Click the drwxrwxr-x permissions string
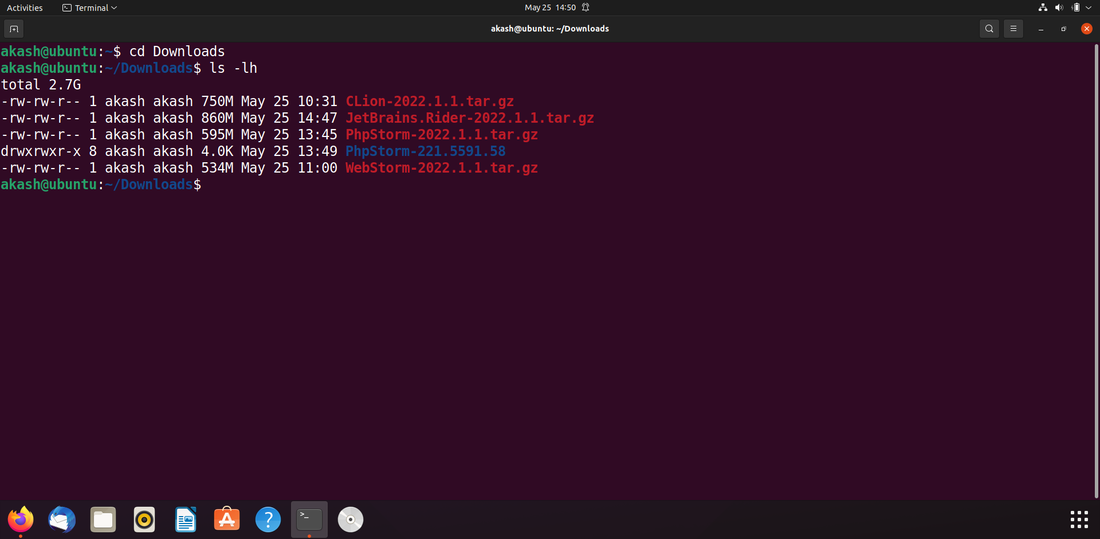Image resolution: width=1100 pixels, height=539 pixels. 41,152
